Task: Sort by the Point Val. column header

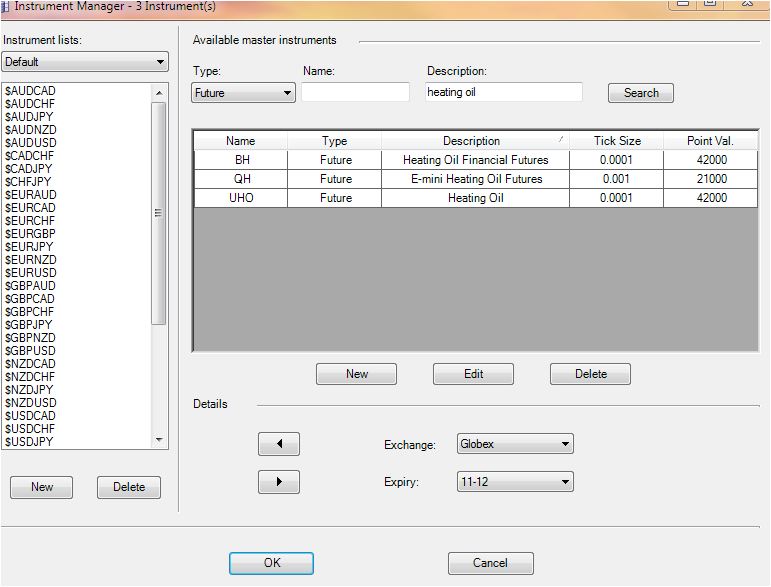Action: (711, 141)
